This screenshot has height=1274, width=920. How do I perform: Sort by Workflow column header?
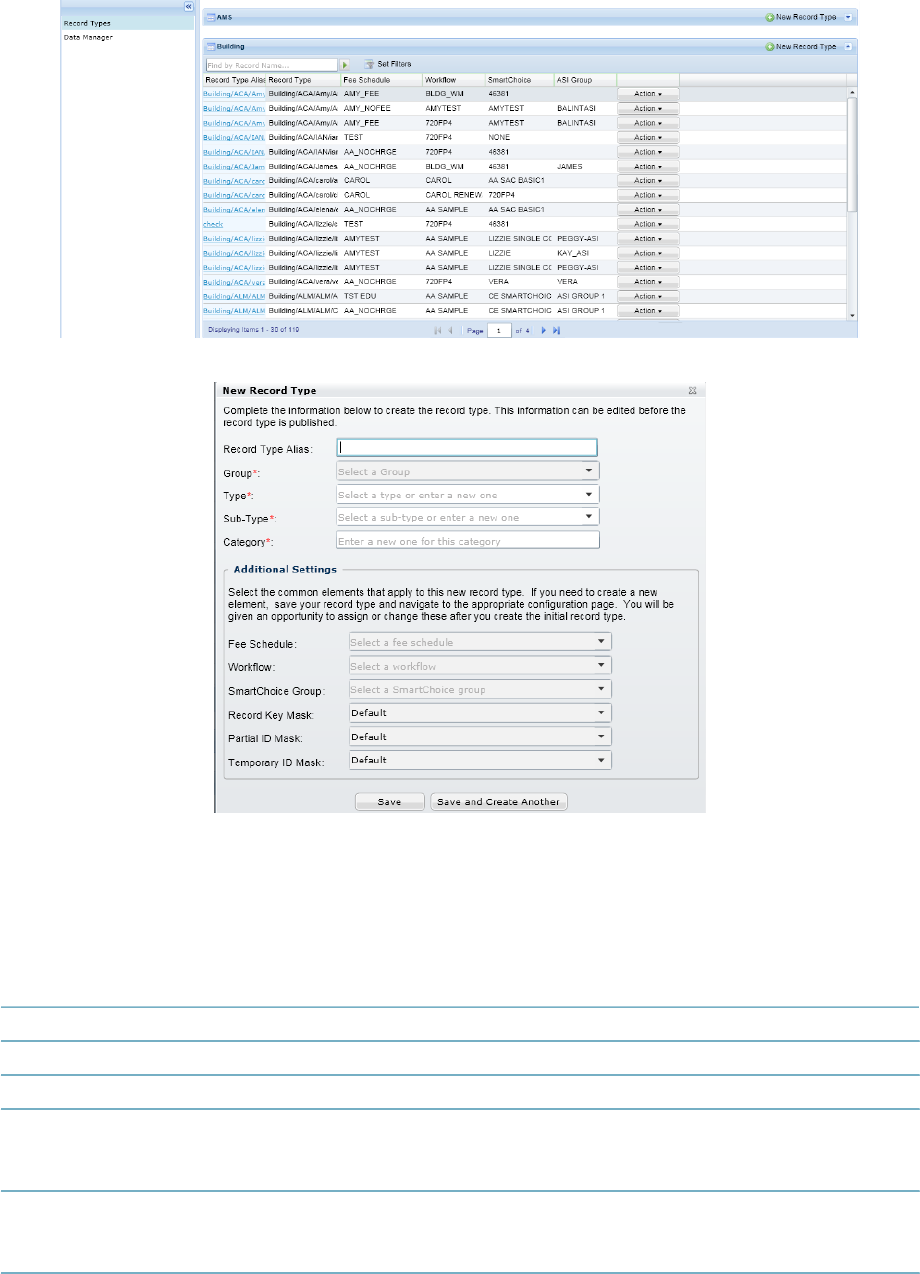pos(454,79)
